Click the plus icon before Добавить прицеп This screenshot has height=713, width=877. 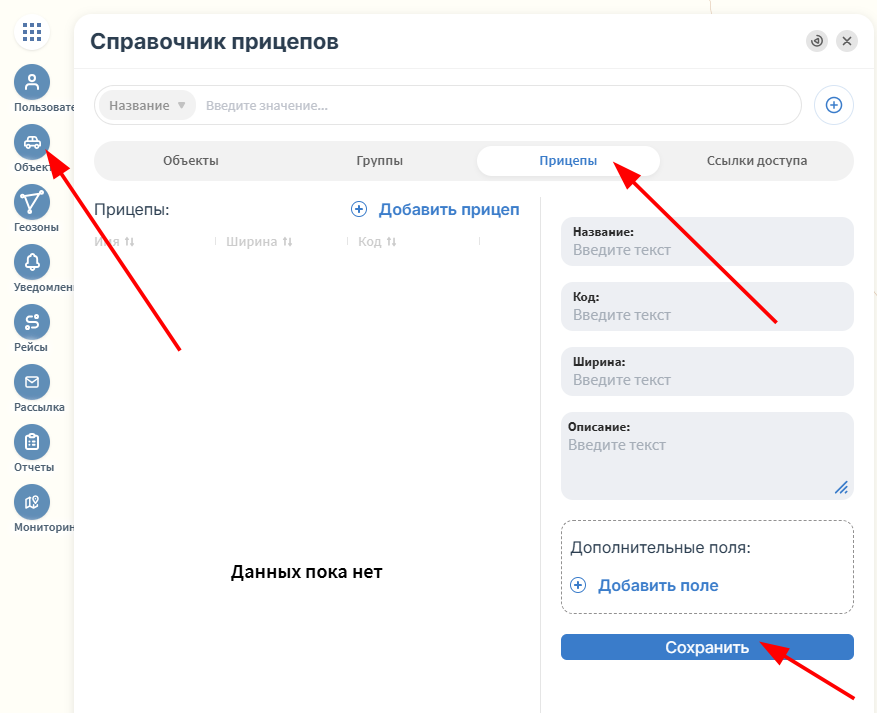(359, 209)
